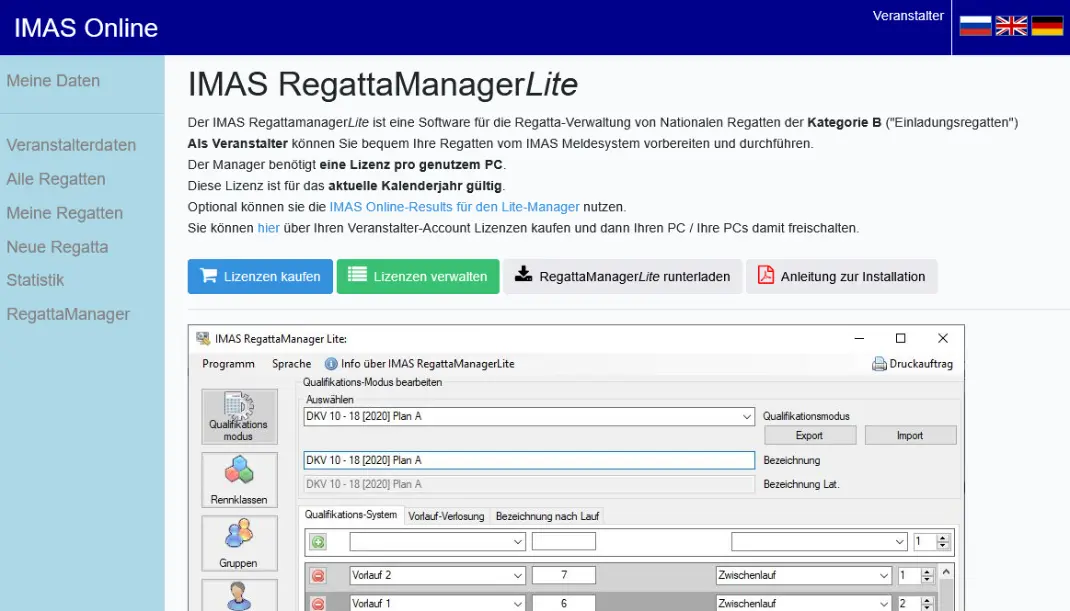The image size is (1070, 611).
Task: Open the Rennklassen tool
Action: pos(239,480)
